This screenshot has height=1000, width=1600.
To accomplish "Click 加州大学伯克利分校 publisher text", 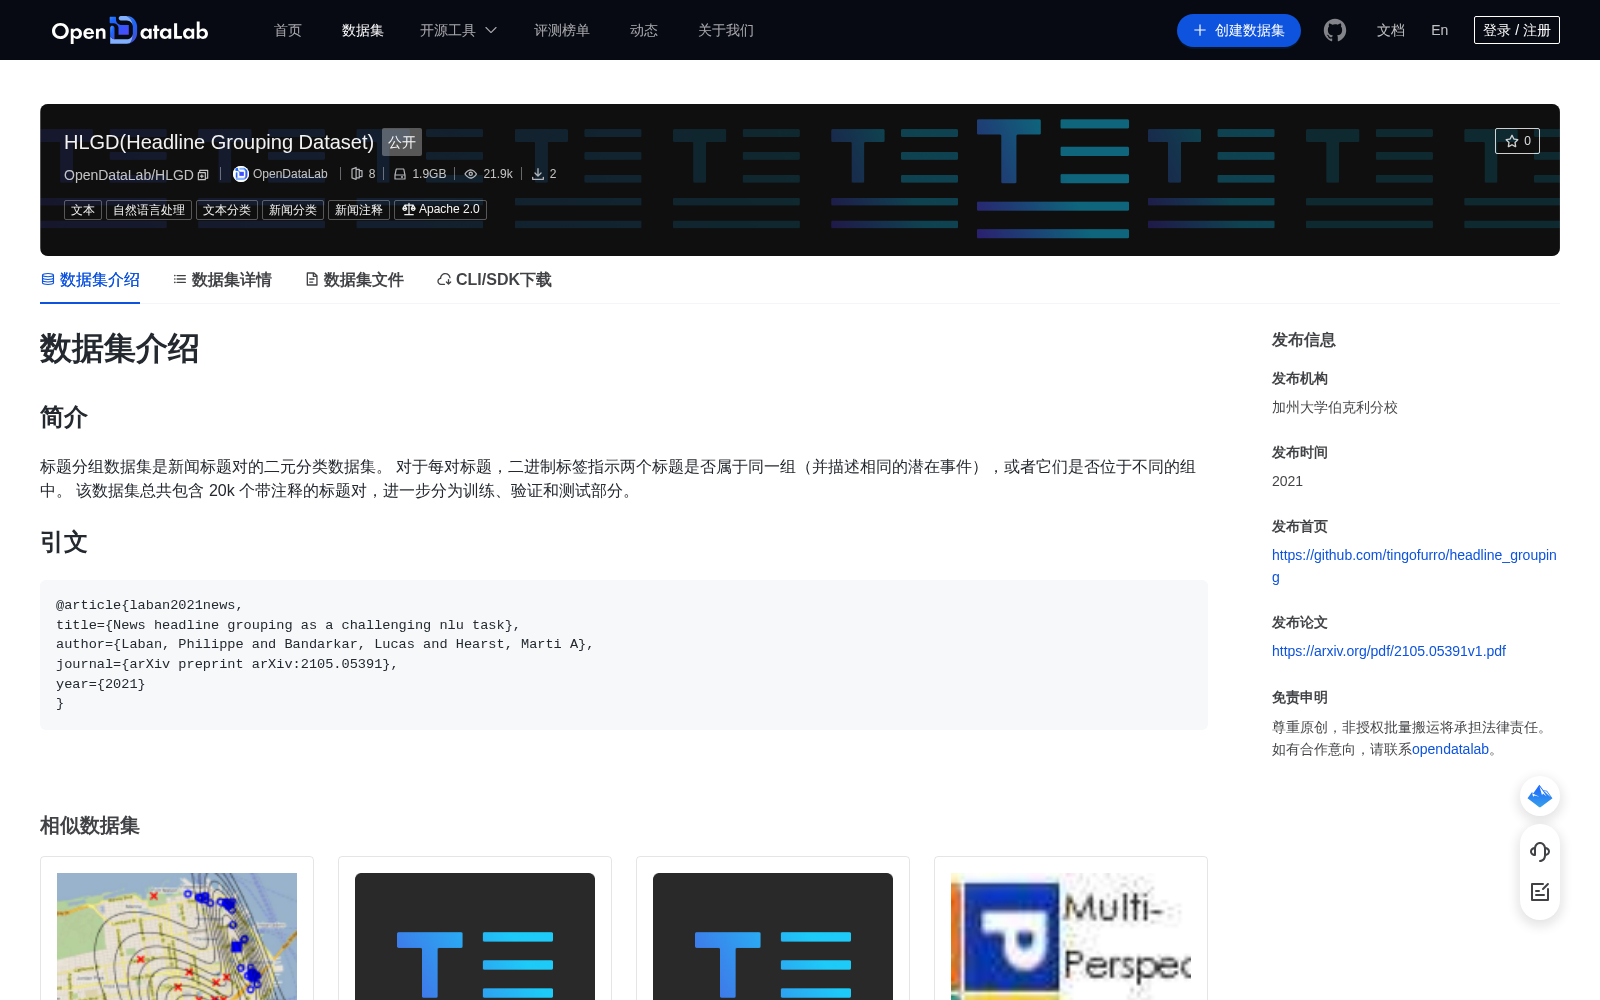I will pos(1335,407).
